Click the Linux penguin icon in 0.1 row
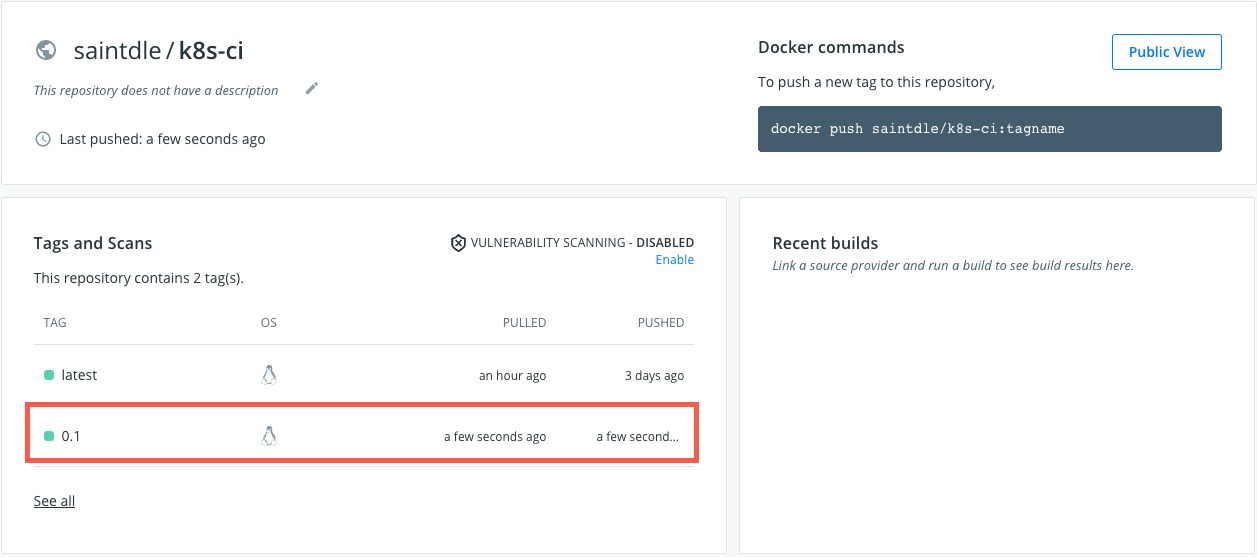 tap(268, 436)
